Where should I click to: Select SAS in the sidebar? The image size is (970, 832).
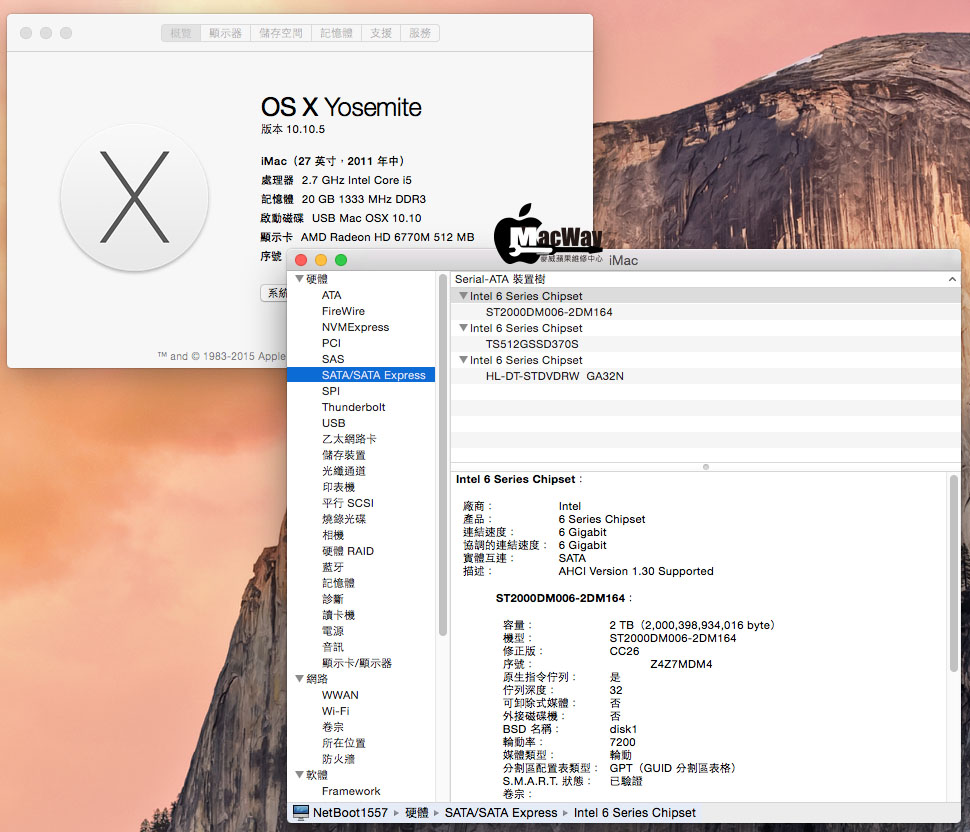333,359
